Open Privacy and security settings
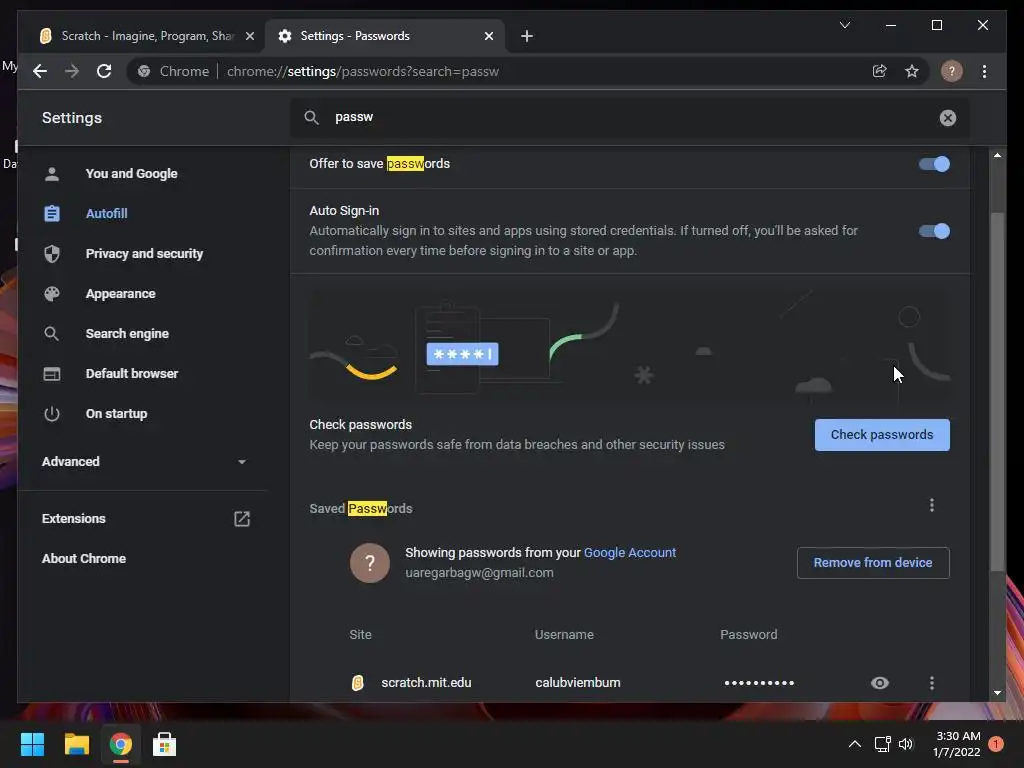 (x=144, y=253)
